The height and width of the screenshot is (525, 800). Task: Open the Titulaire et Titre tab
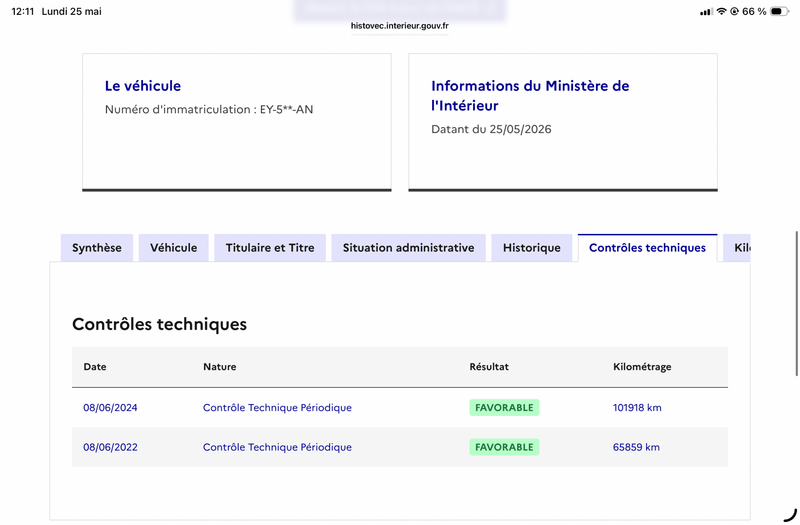pyautogui.click(x=270, y=248)
